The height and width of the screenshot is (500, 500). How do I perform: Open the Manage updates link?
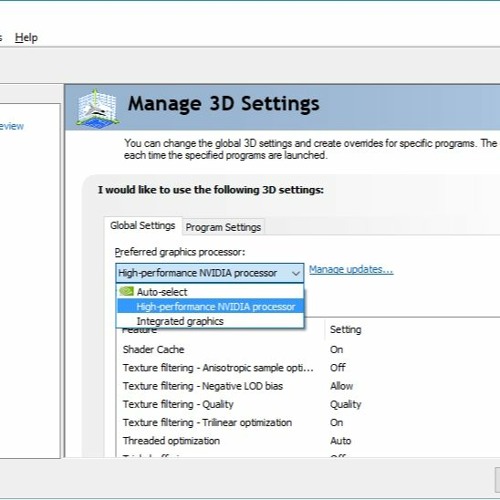(351, 270)
